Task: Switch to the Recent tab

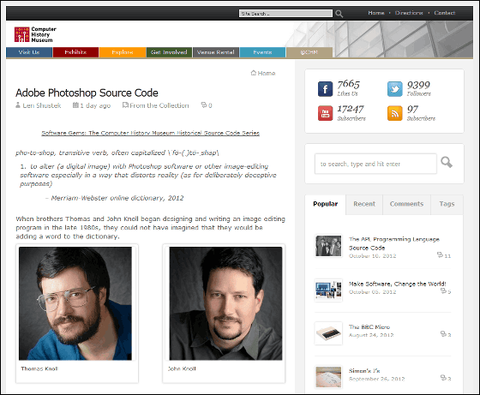Action: coord(364,204)
